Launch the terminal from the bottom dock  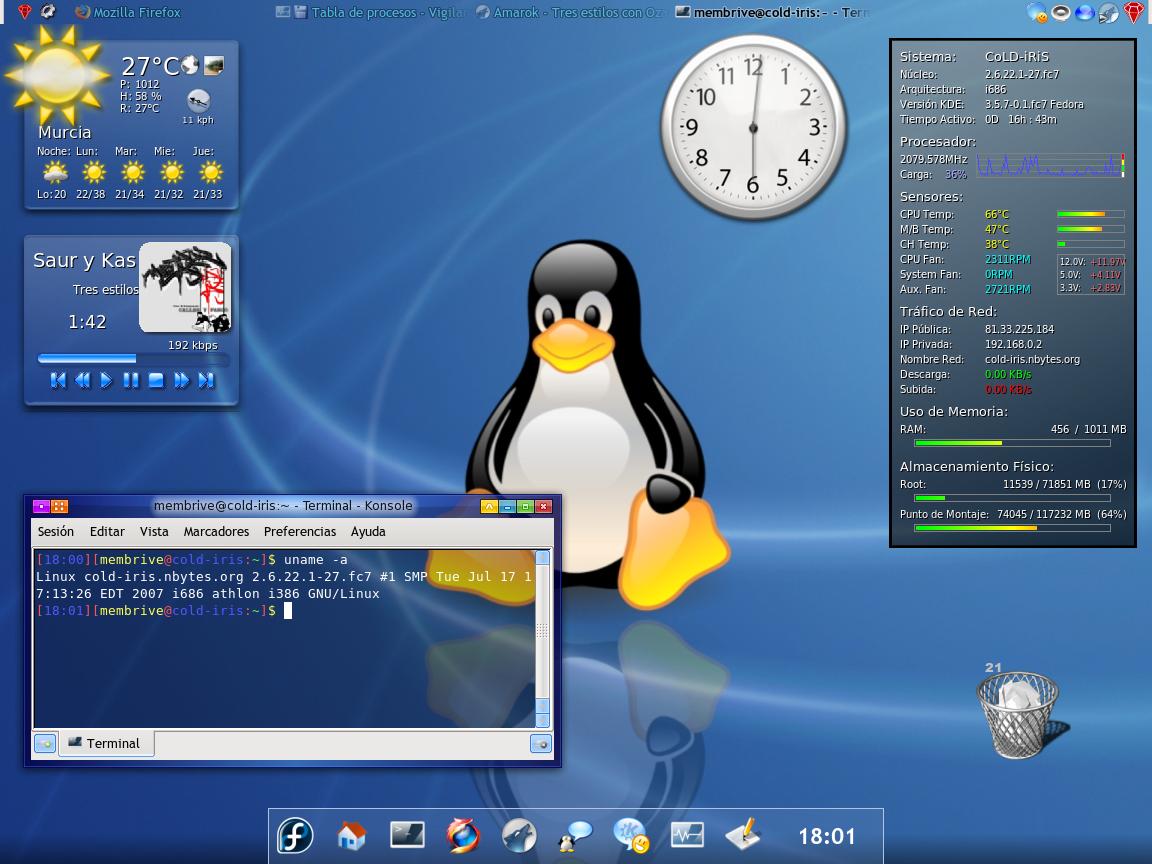coord(407,835)
